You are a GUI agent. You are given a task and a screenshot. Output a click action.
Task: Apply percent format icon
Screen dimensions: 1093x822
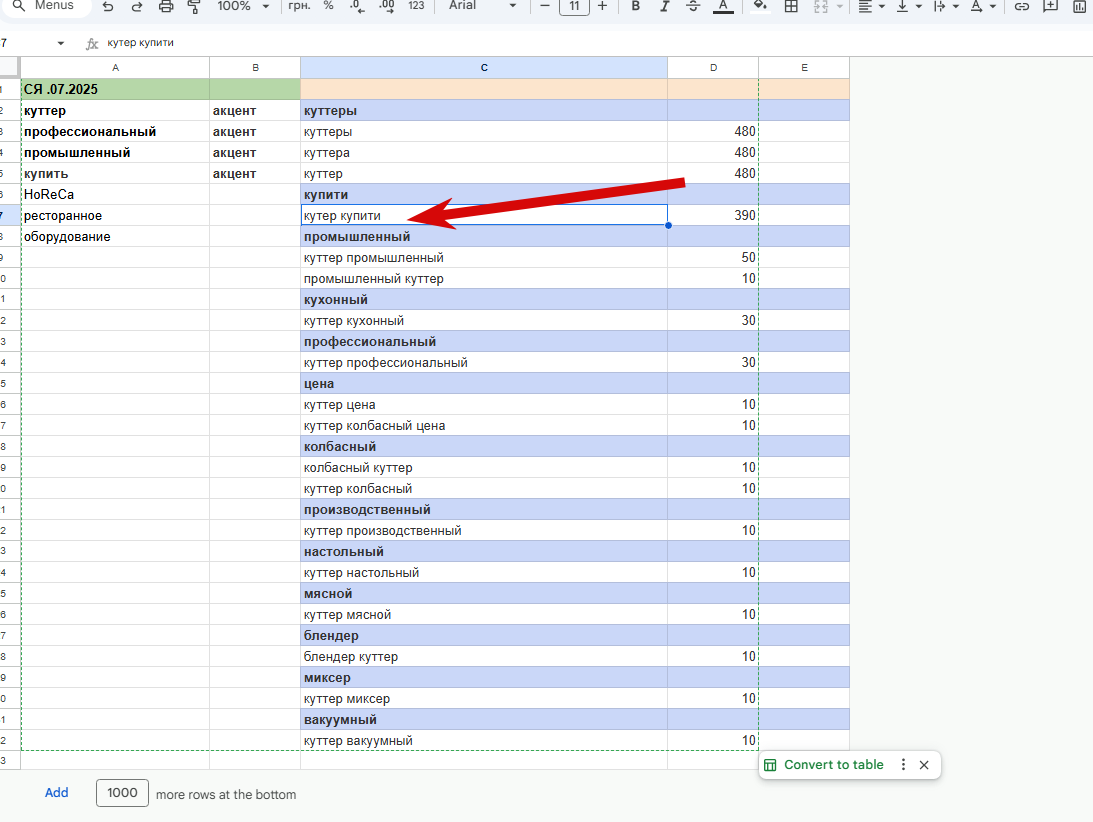328,6
